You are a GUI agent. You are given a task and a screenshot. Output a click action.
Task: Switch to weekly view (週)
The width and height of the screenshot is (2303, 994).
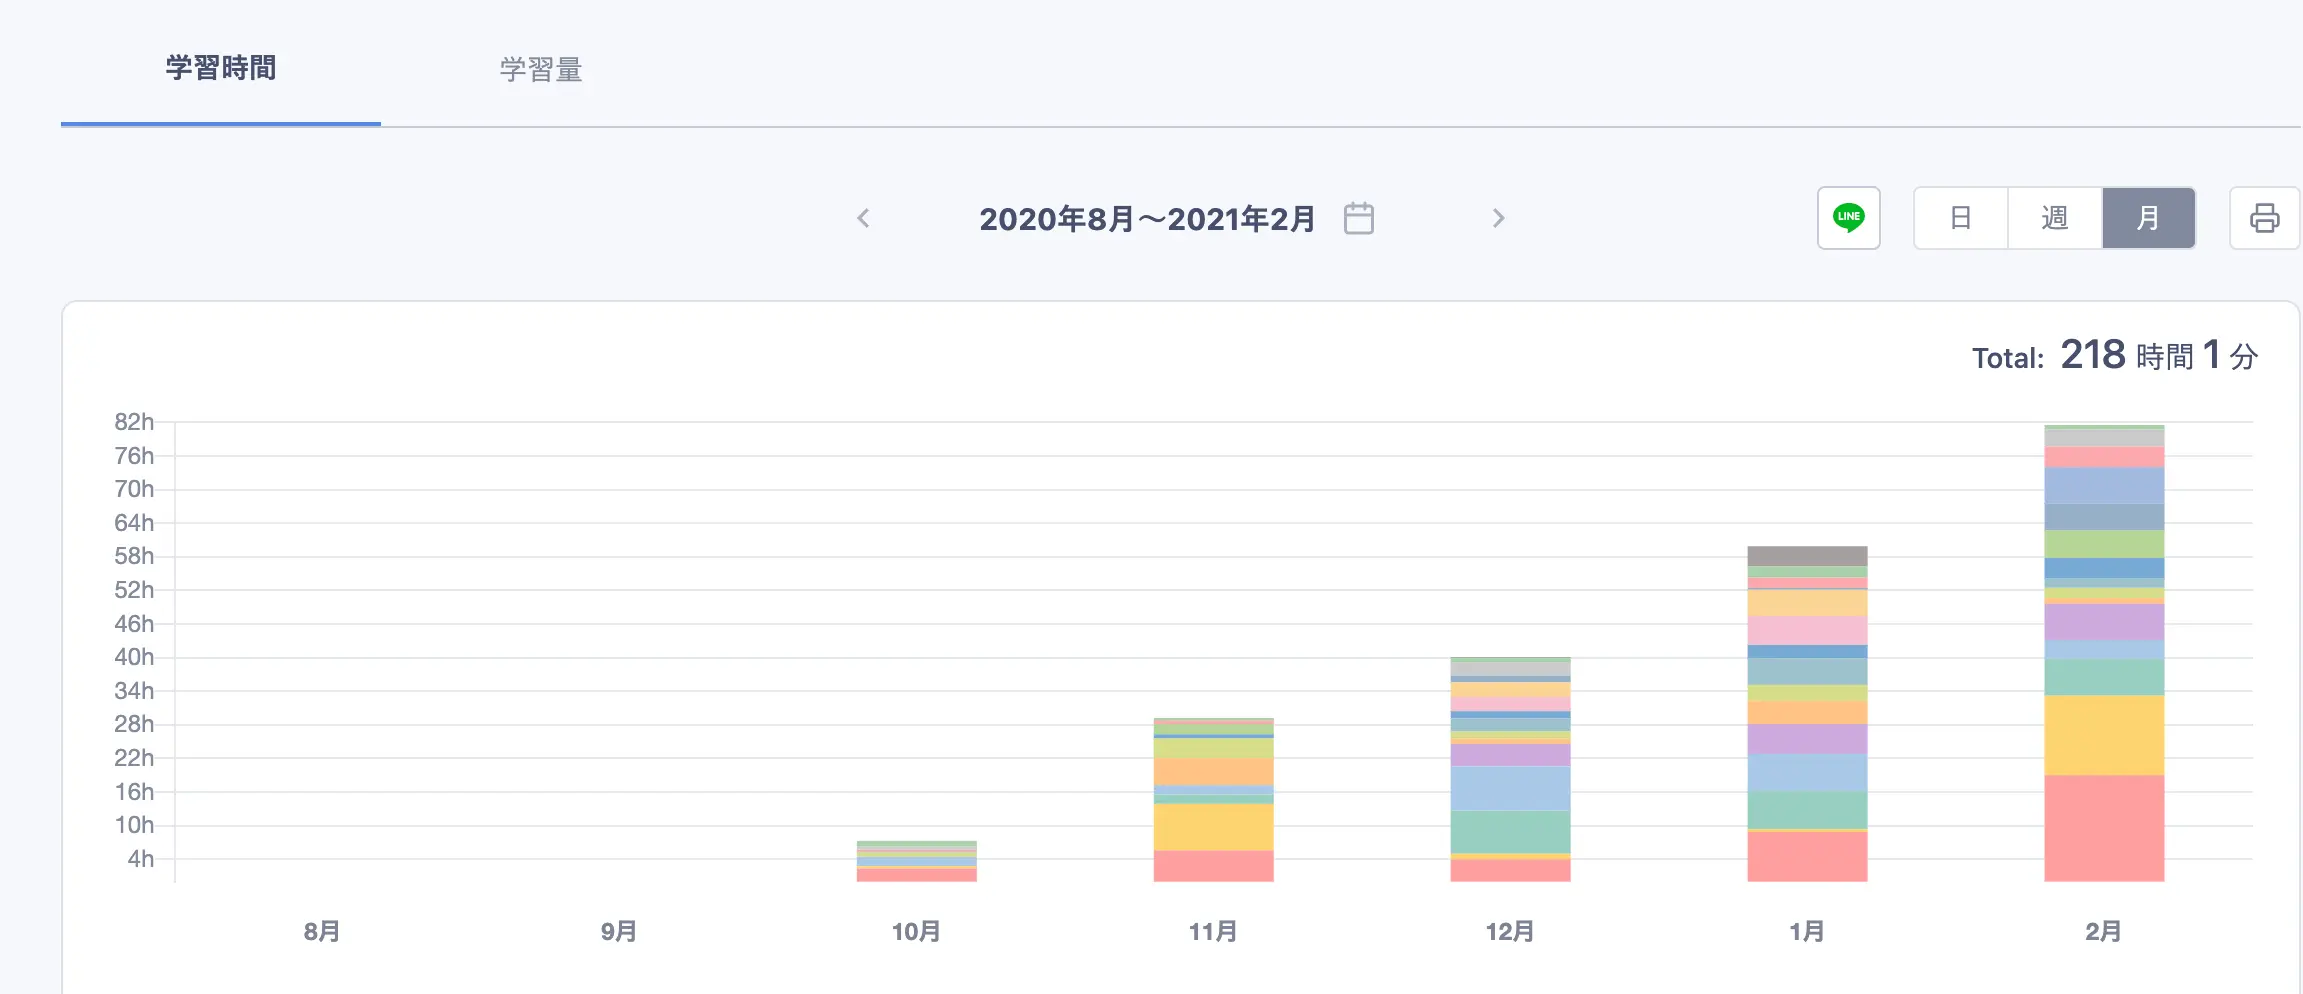[x=2054, y=218]
